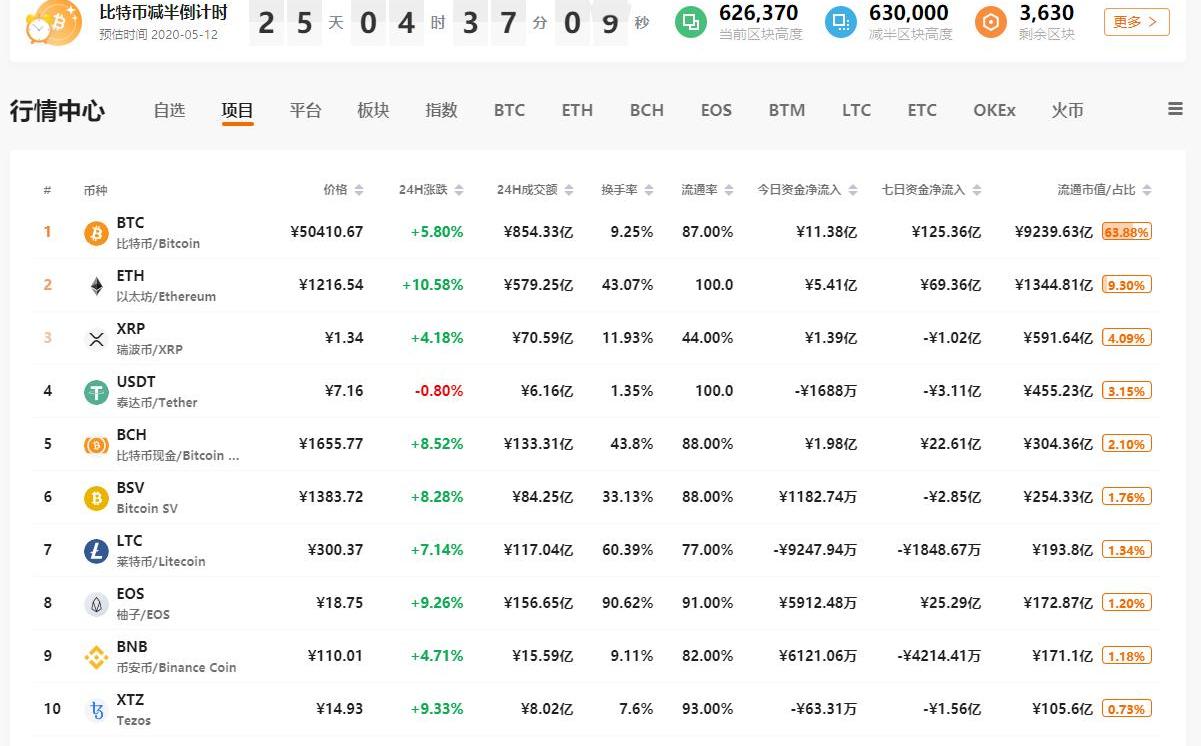
Task: Click the +10.58% change value
Action: tap(433, 285)
